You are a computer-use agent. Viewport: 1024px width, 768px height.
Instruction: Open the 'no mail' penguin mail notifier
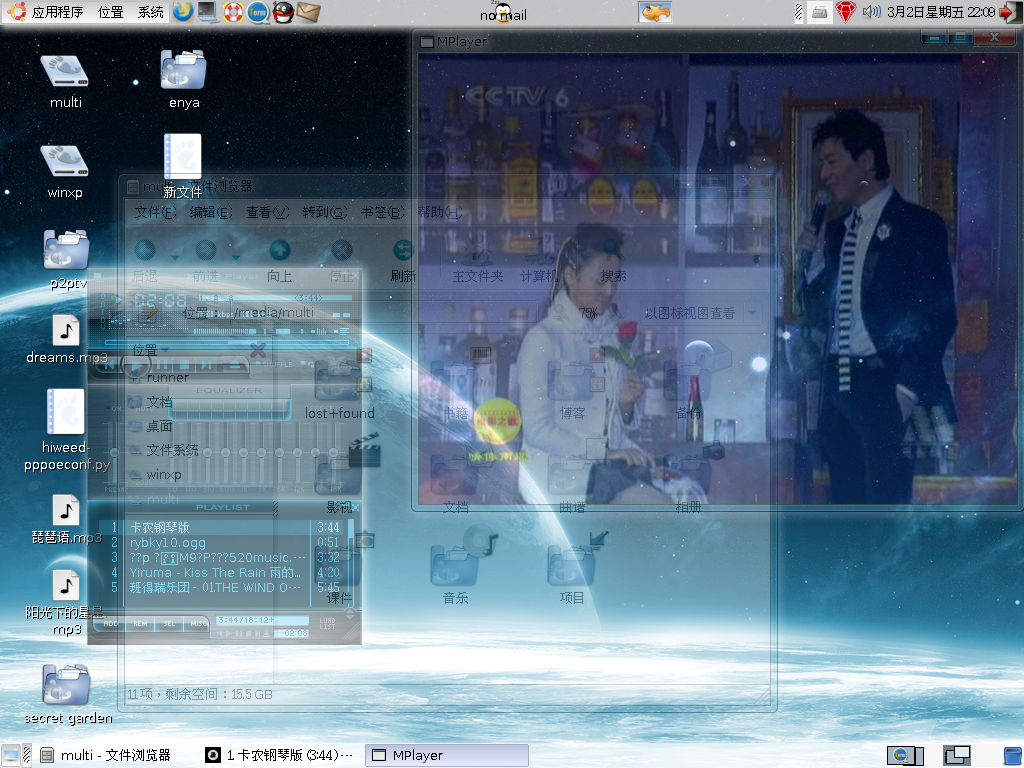coord(503,12)
